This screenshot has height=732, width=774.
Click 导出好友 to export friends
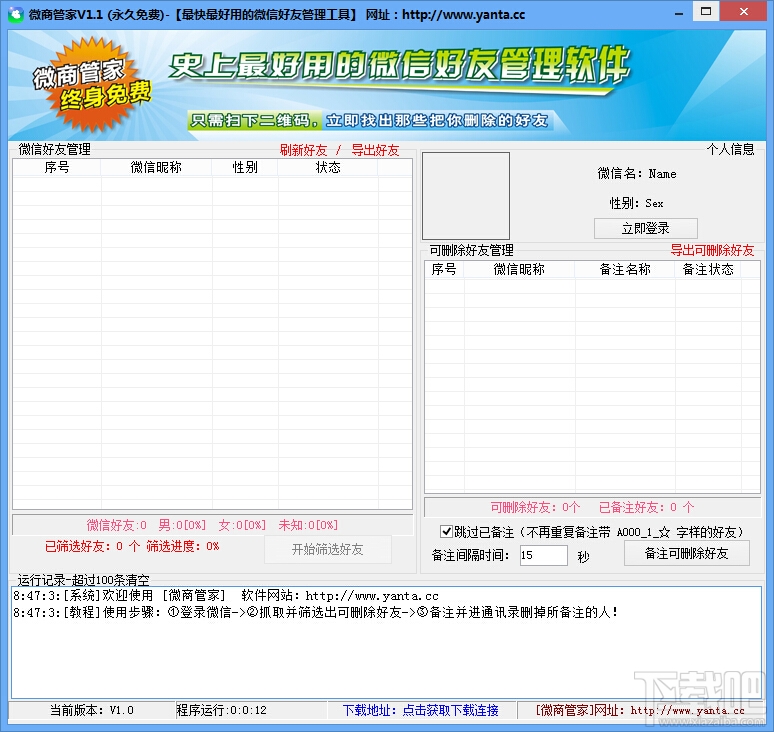tap(375, 150)
